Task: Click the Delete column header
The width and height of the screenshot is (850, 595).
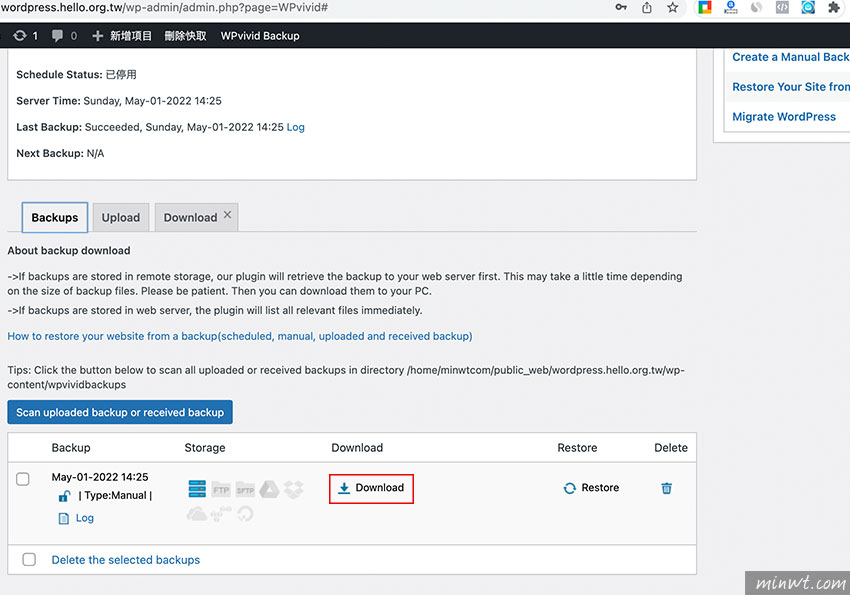Action: (671, 448)
